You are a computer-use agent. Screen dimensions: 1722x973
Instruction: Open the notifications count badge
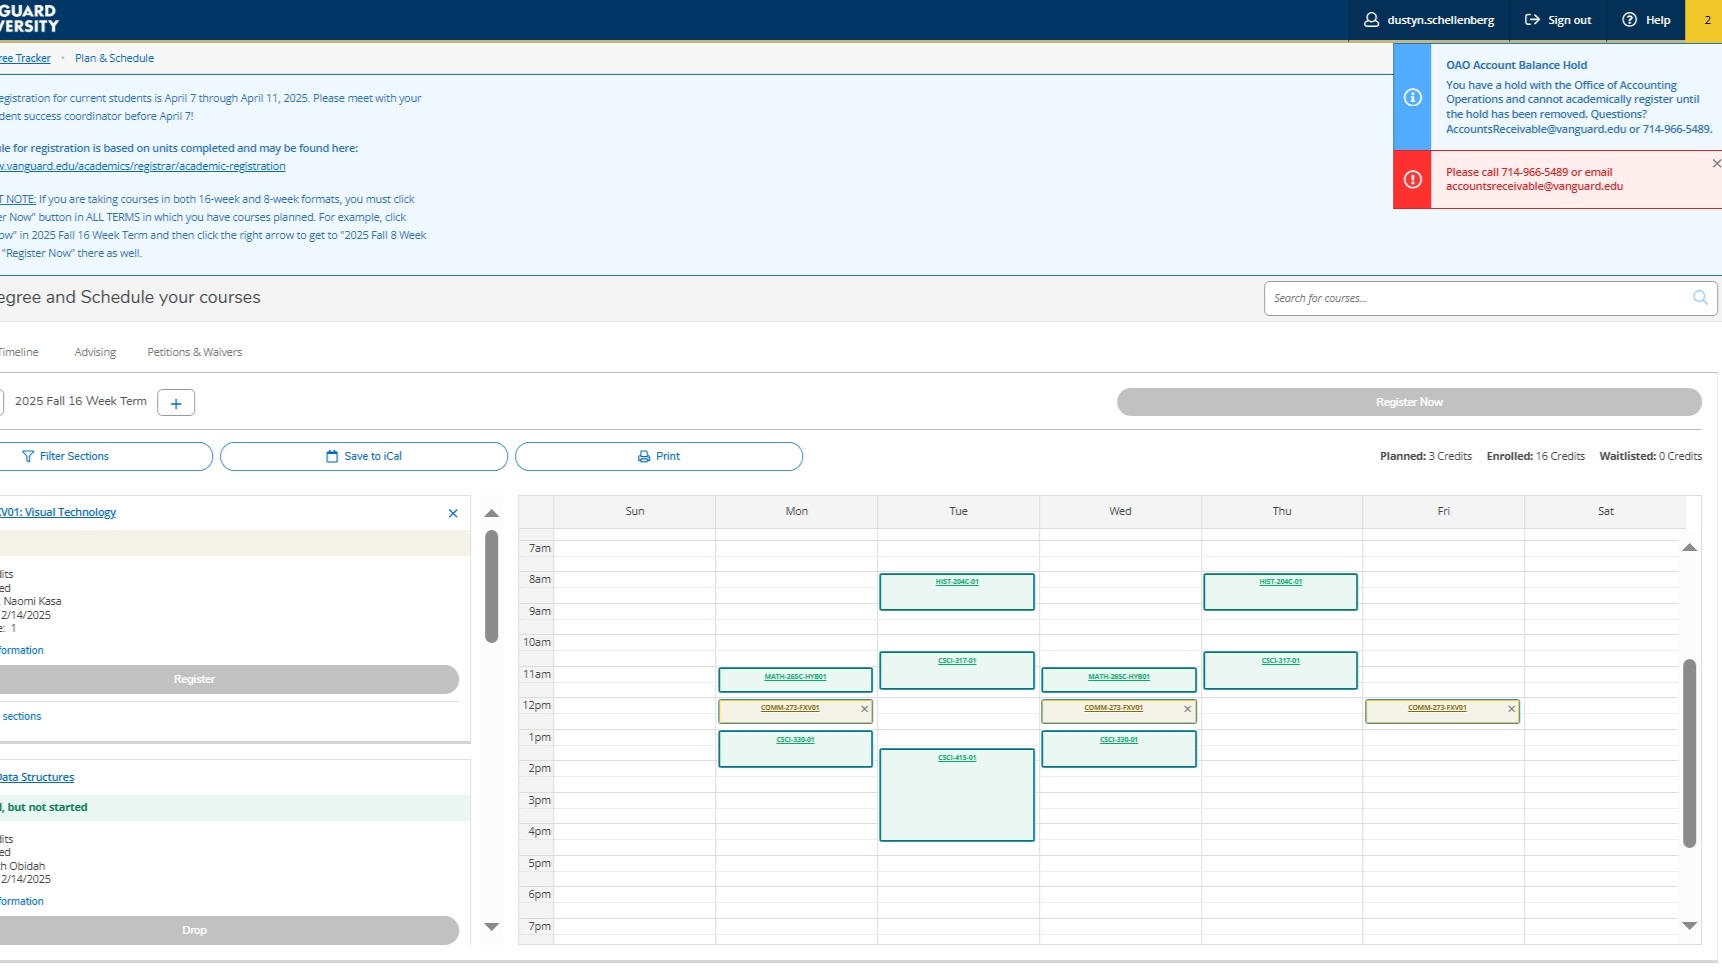1706,20
